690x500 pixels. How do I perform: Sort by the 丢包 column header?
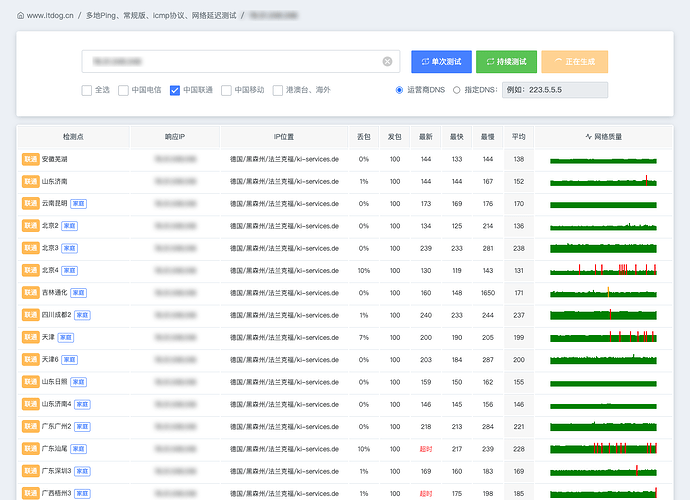(x=363, y=137)
